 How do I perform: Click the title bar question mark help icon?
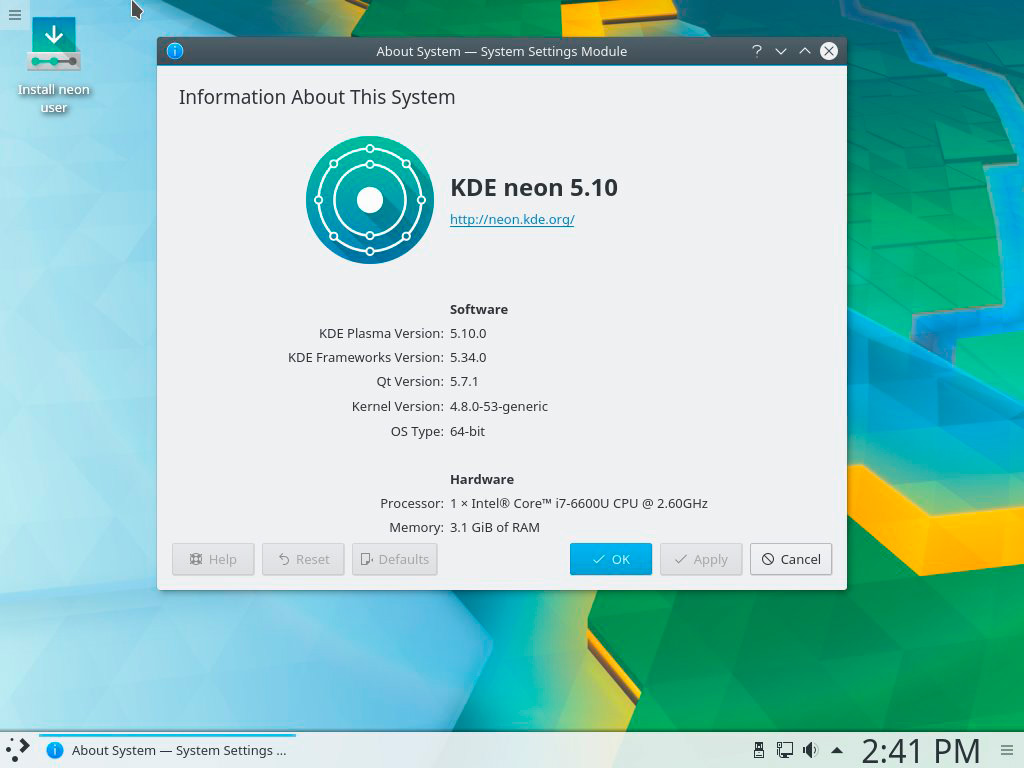(x=757, y=51)
